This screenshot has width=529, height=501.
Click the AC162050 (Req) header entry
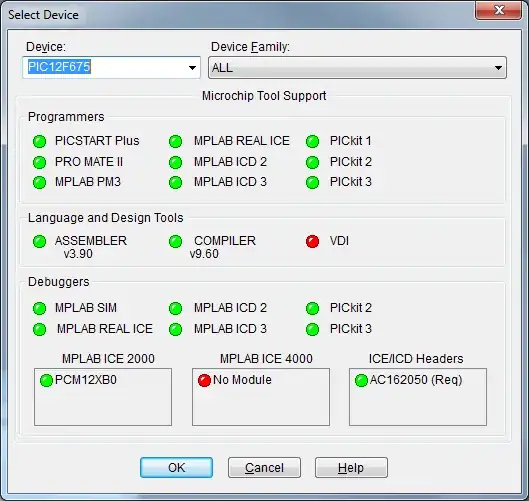click(416, 380)
